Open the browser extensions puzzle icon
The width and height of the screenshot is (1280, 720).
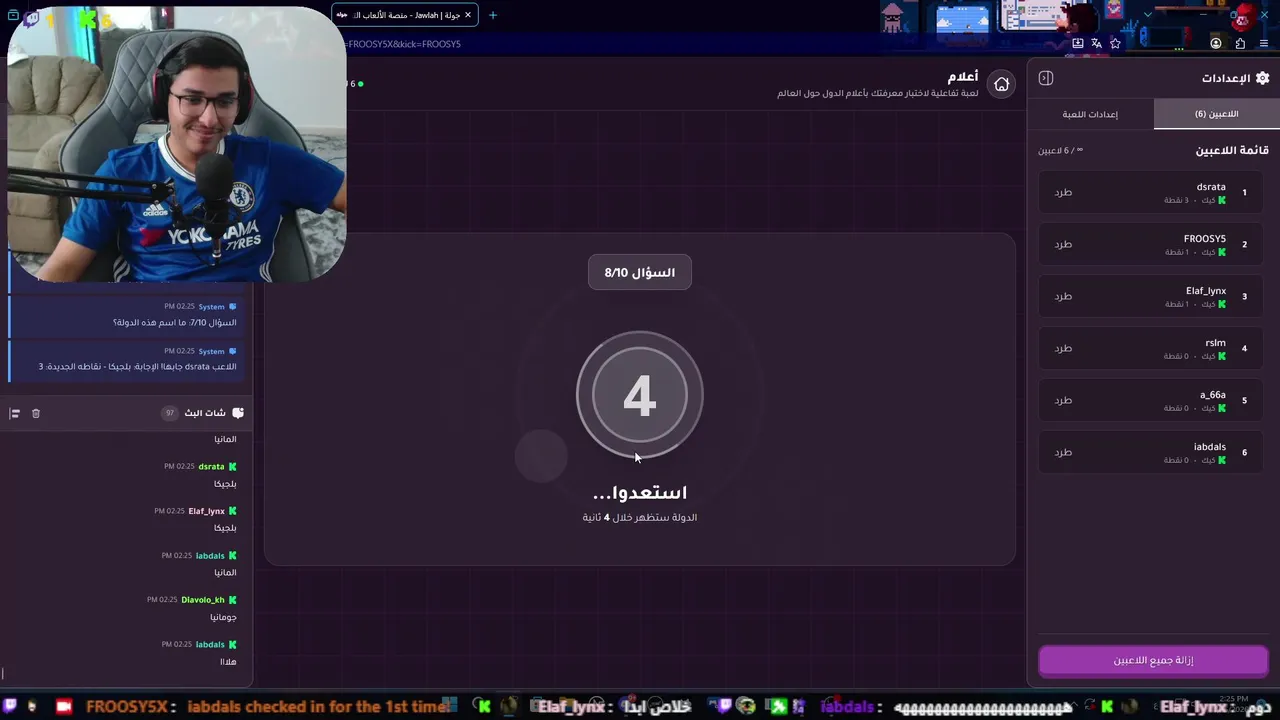click(1240, 44)
